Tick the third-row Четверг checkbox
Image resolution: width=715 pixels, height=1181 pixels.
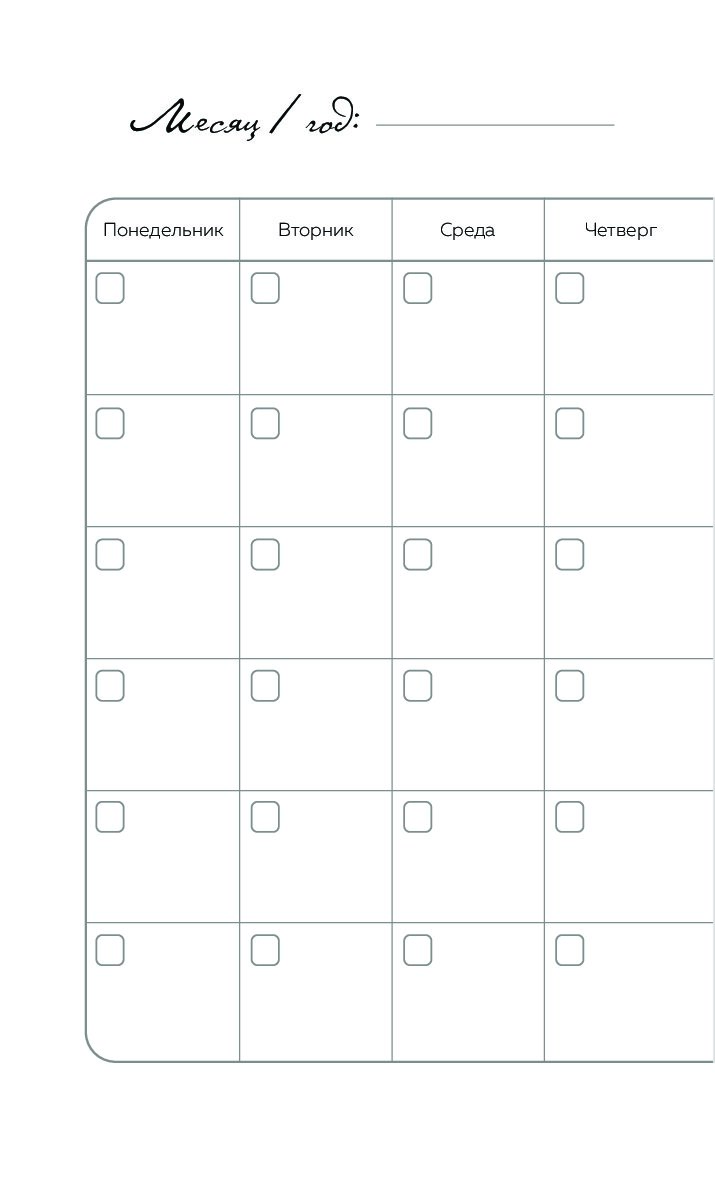click(570, 554)
